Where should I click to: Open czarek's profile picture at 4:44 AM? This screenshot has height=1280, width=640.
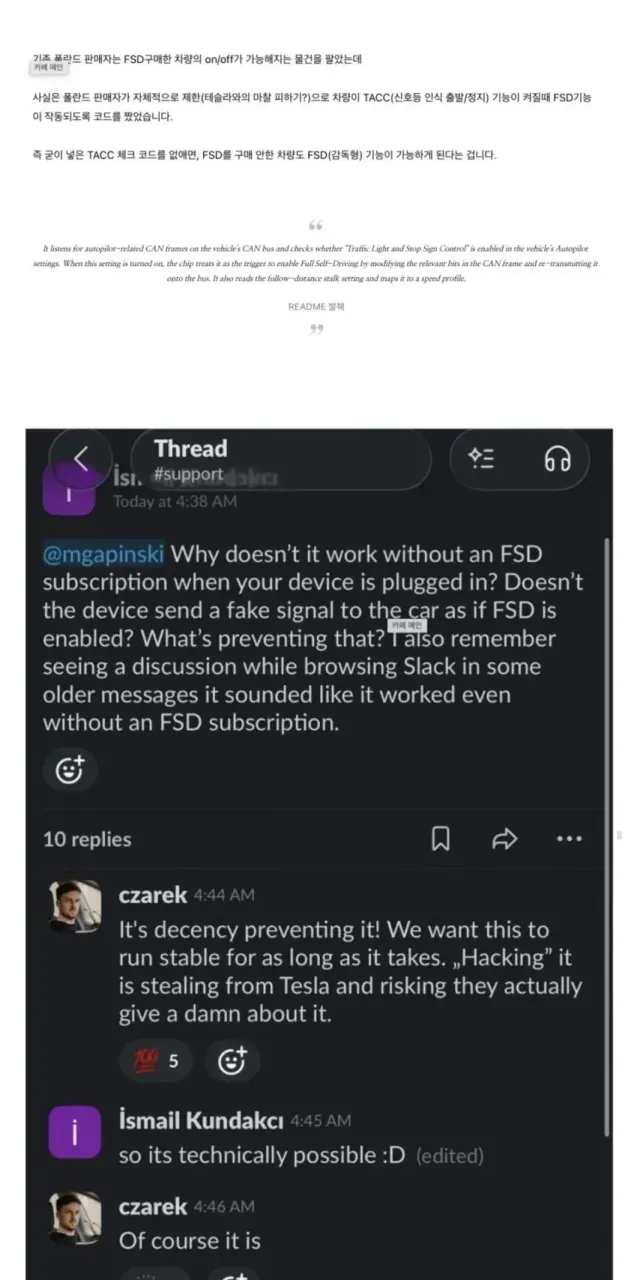point(75,906)
